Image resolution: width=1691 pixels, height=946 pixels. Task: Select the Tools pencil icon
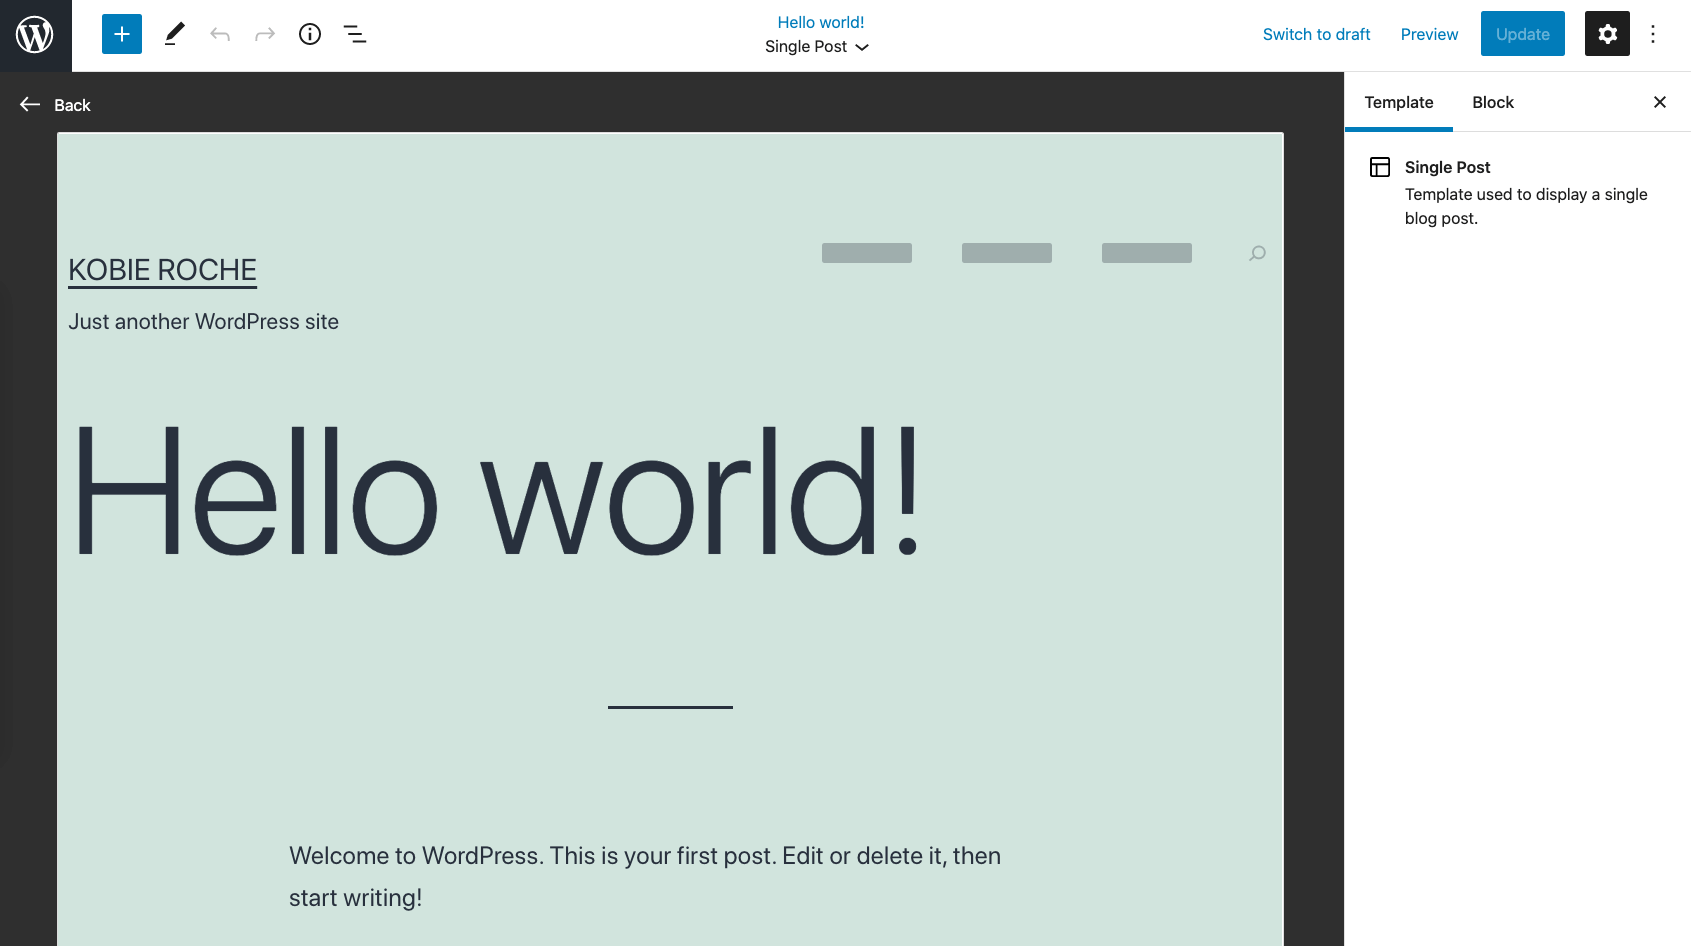[x=174, y=34]
